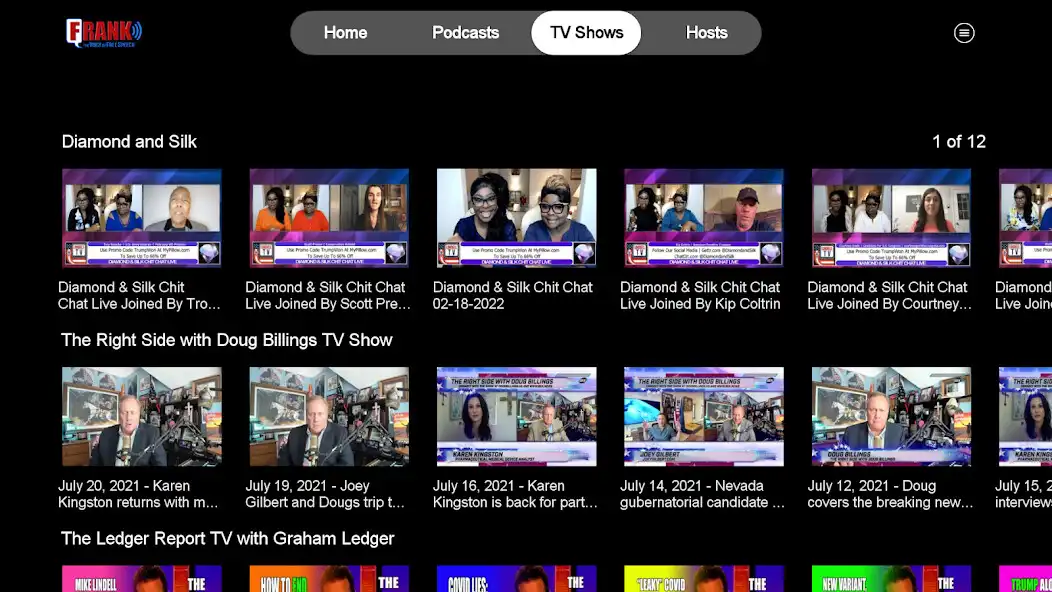Click the Frank Speech logo

[104, 33]
